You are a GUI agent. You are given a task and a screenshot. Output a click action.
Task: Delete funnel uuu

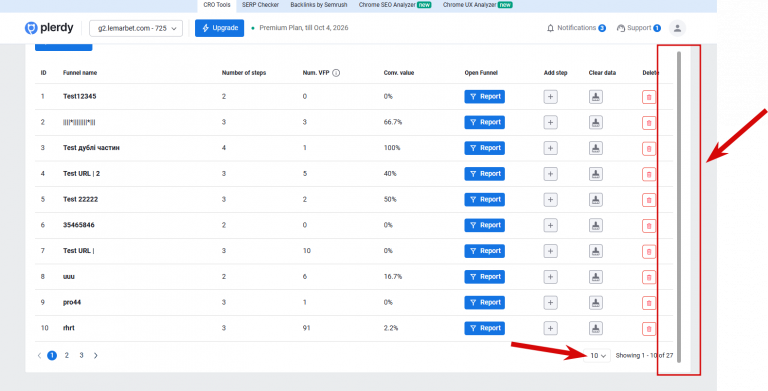(x=649, y=277)
